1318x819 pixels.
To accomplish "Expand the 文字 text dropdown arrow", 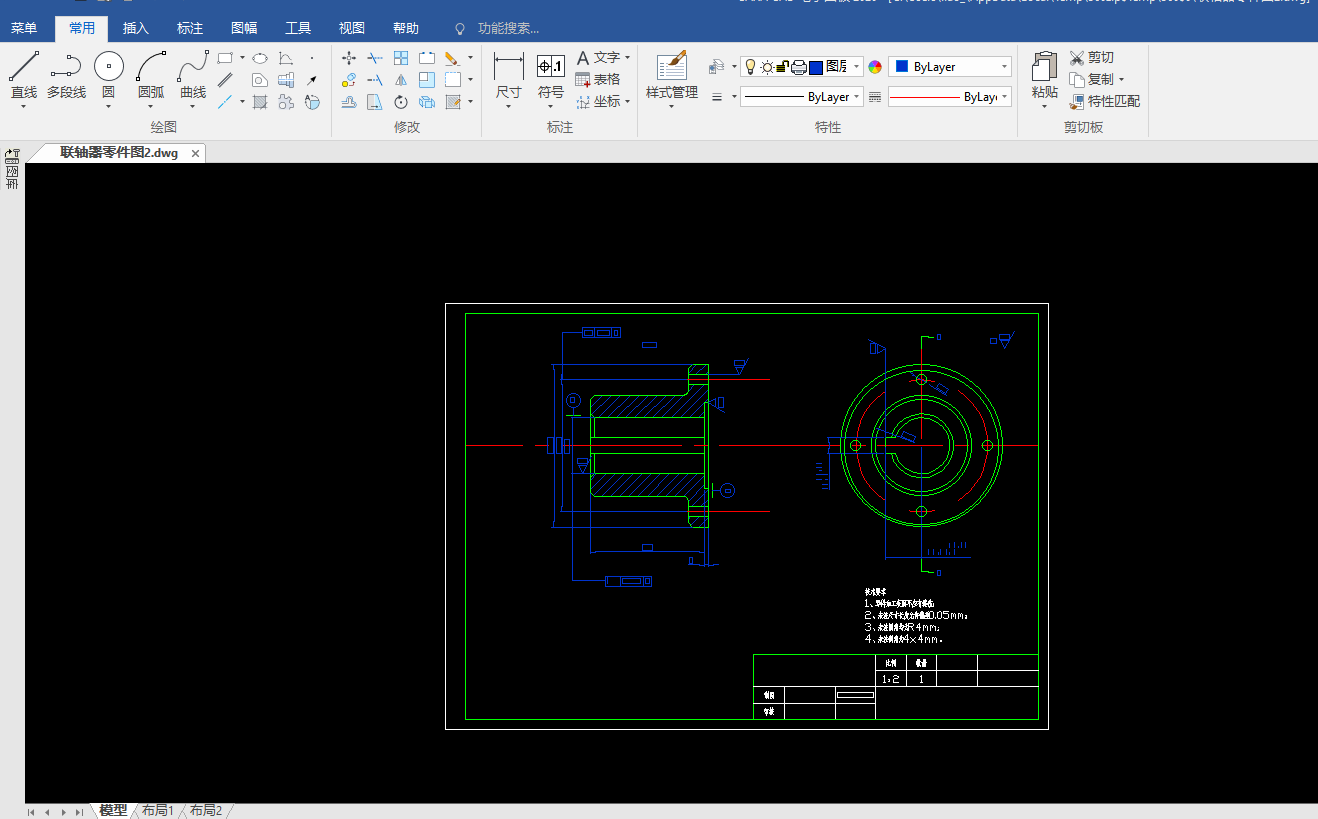I will 628,58.
